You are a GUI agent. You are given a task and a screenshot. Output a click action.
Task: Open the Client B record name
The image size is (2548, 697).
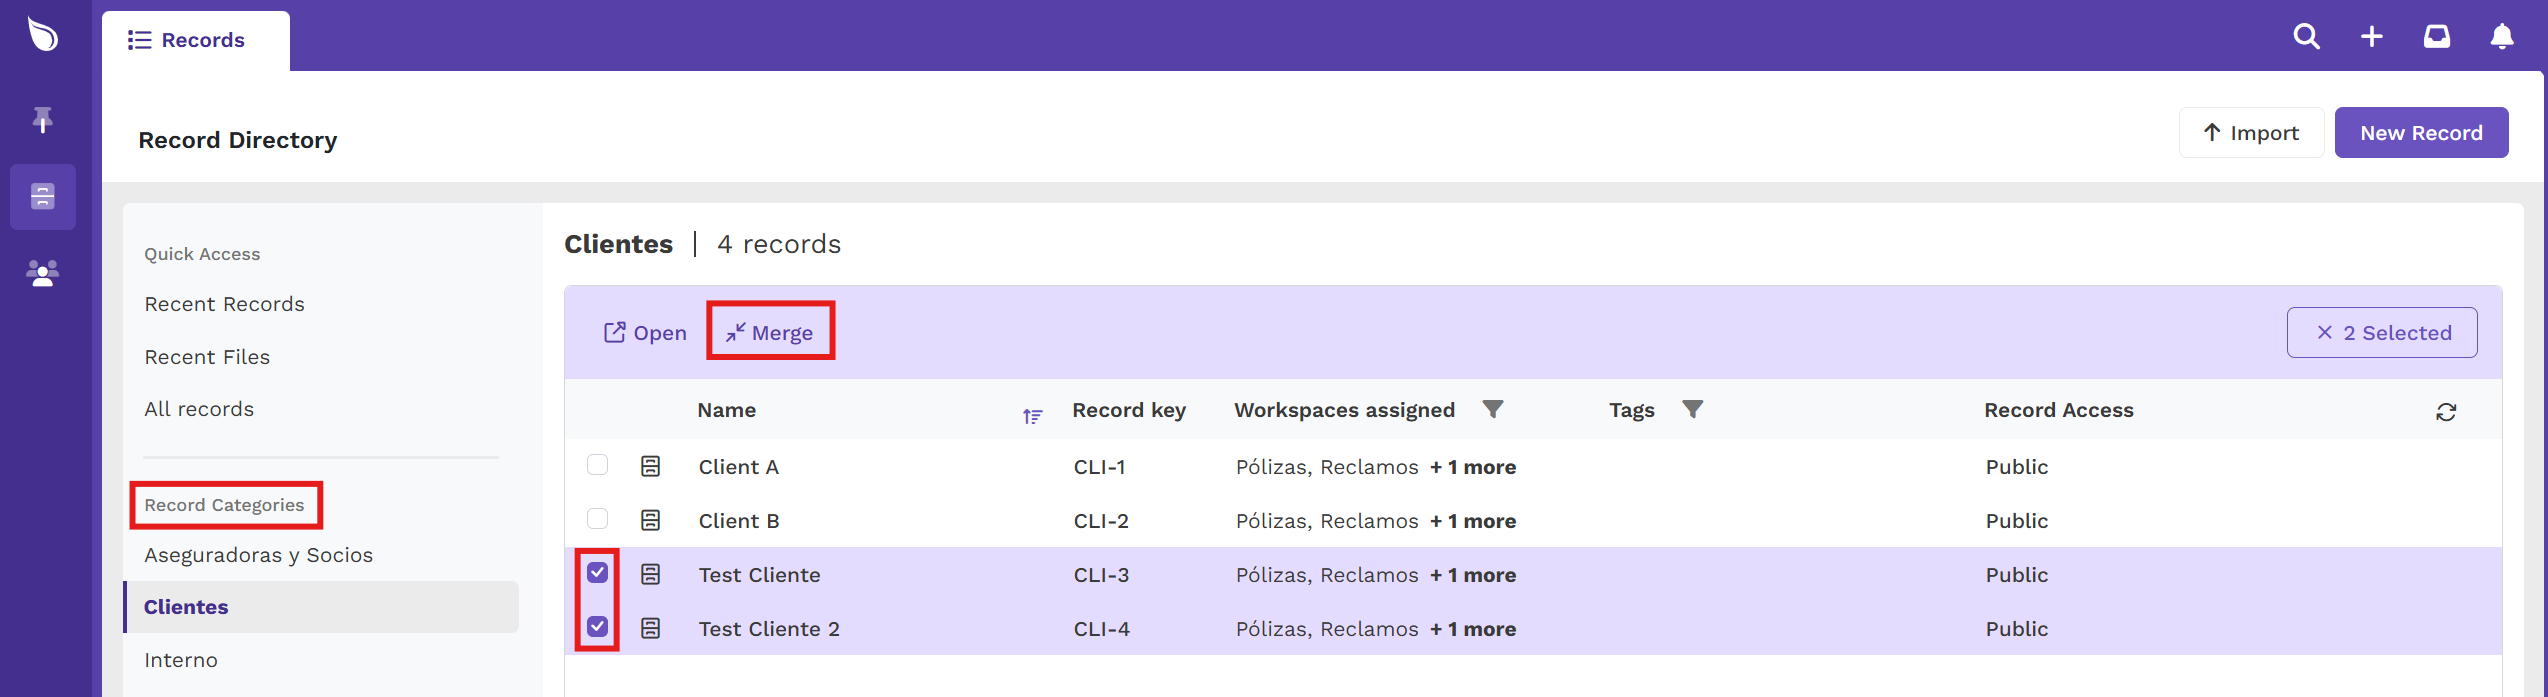pyautogui.click(x=739, y=521)
